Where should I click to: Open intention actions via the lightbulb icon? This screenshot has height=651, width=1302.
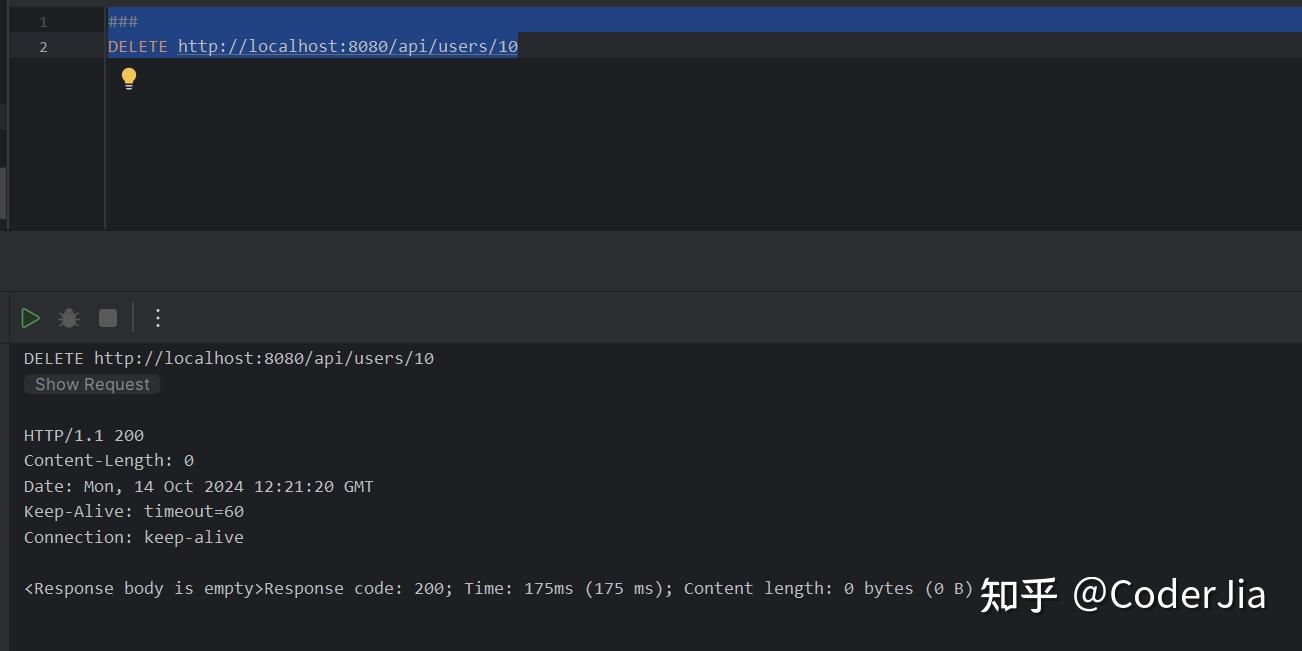(x=129, y=78)
